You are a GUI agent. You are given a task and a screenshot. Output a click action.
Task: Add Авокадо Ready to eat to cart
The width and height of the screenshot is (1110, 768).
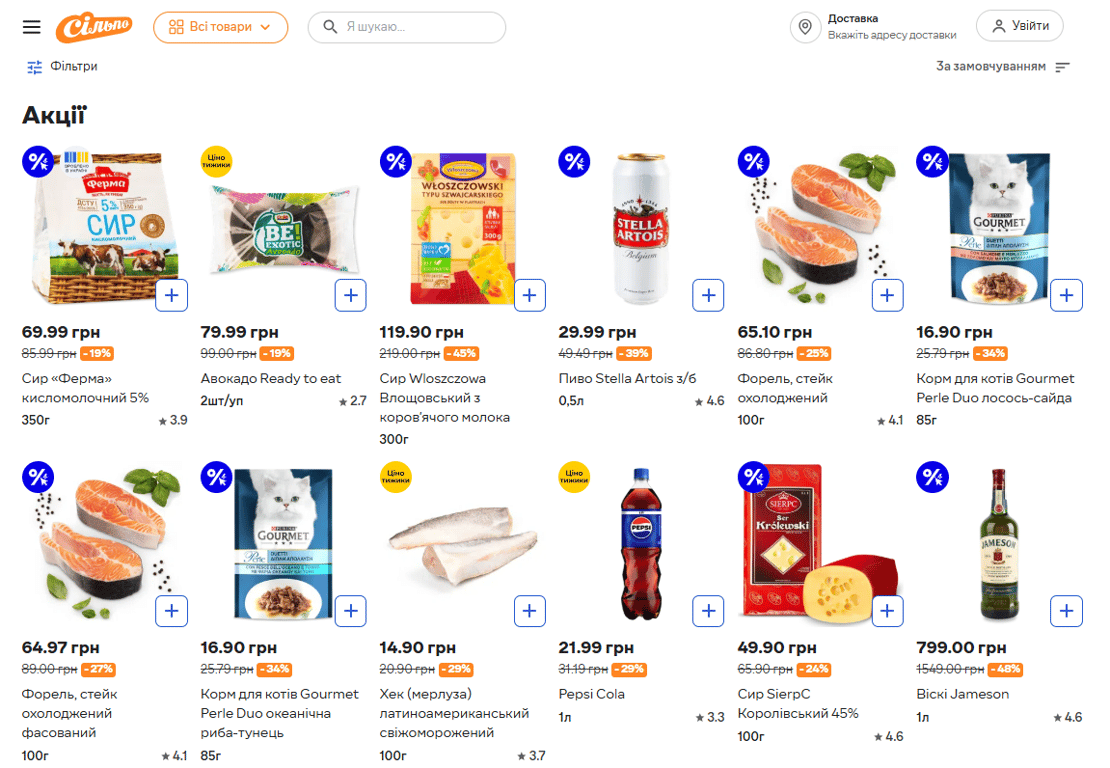[x=350, y=295]
